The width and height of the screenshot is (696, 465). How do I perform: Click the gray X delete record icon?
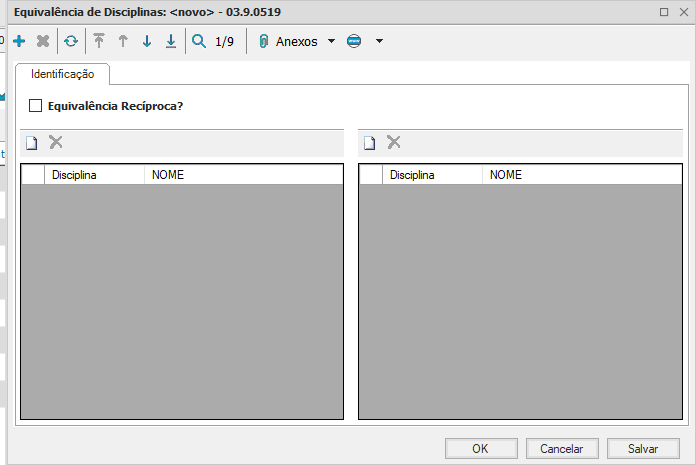tap(43, 42)
